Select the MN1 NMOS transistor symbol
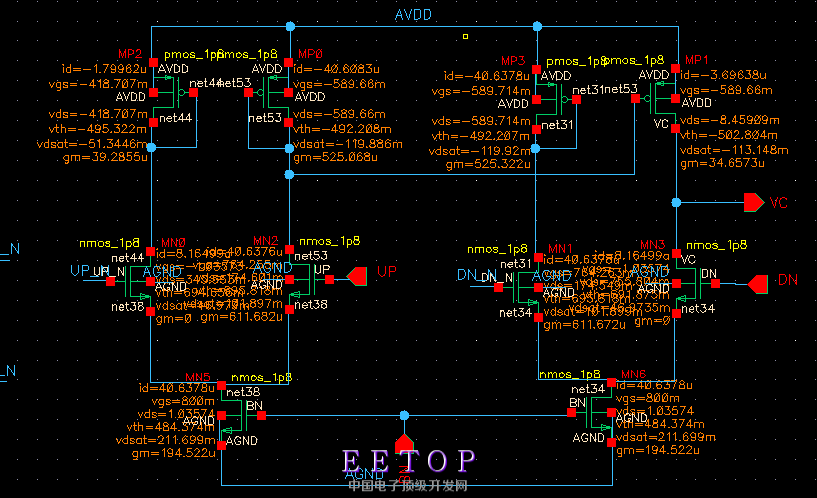 pos(518,288)
